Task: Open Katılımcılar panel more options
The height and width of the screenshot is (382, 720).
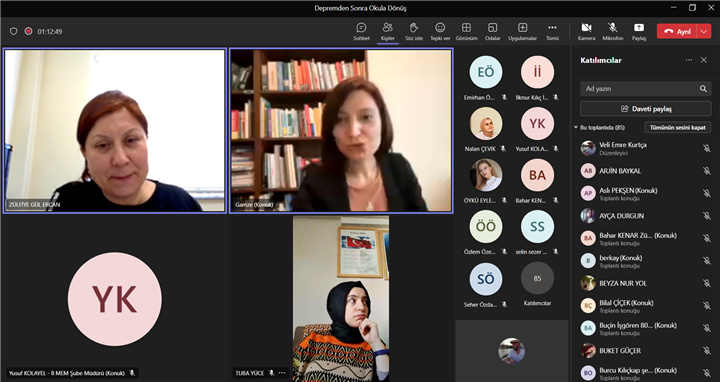Action: (x=689, y=60)
